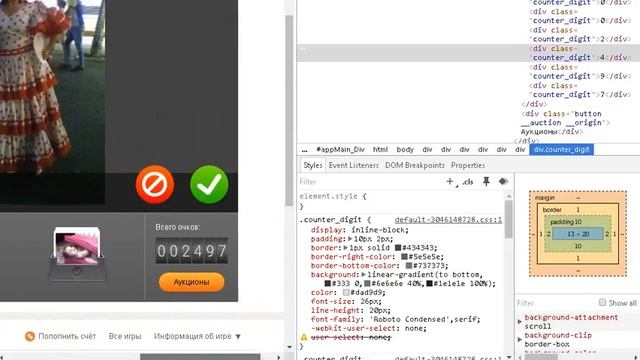640x360 pixels.
Task: Click the green checkmark approve button
Action: [x=209, y=184]
